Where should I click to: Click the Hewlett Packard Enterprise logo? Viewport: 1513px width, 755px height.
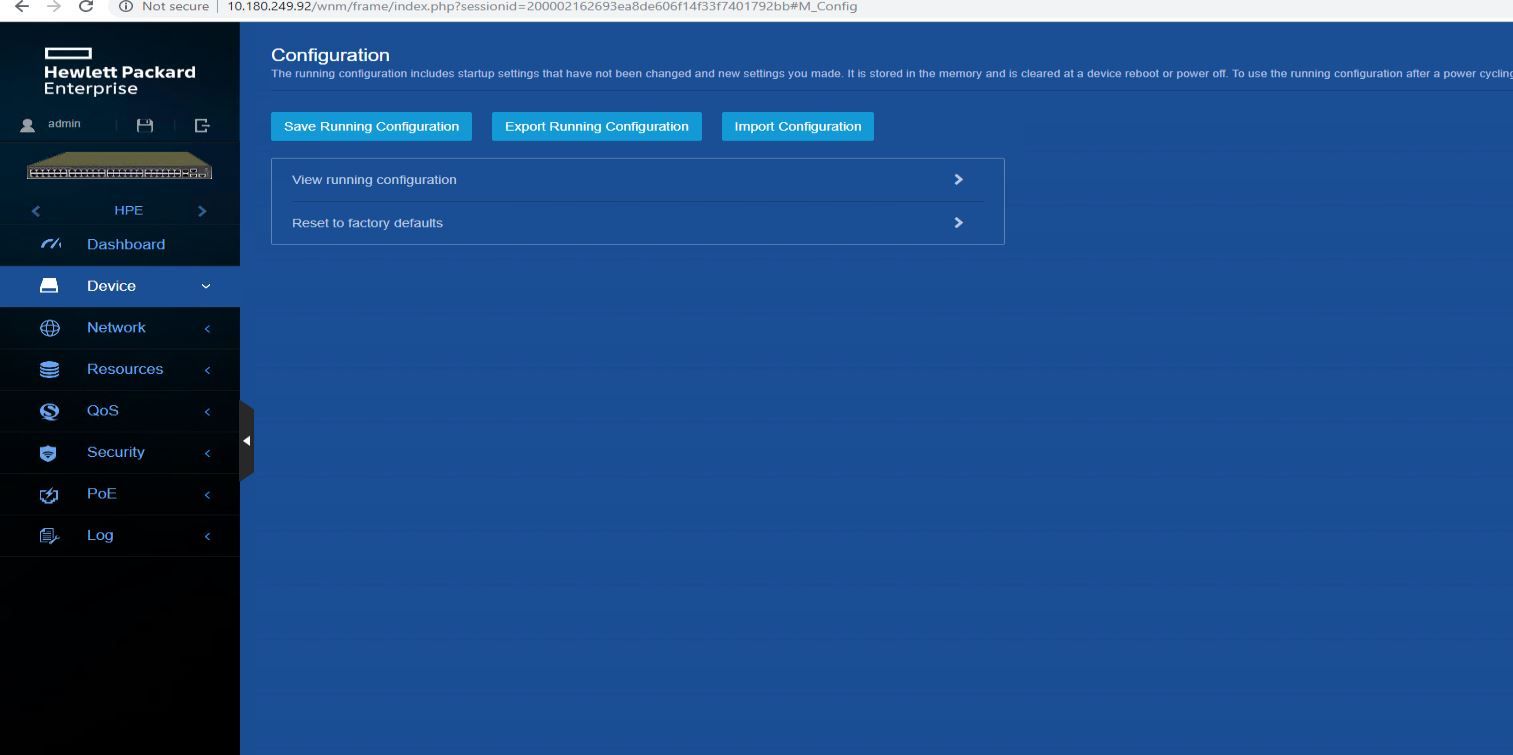pos(119,72)
